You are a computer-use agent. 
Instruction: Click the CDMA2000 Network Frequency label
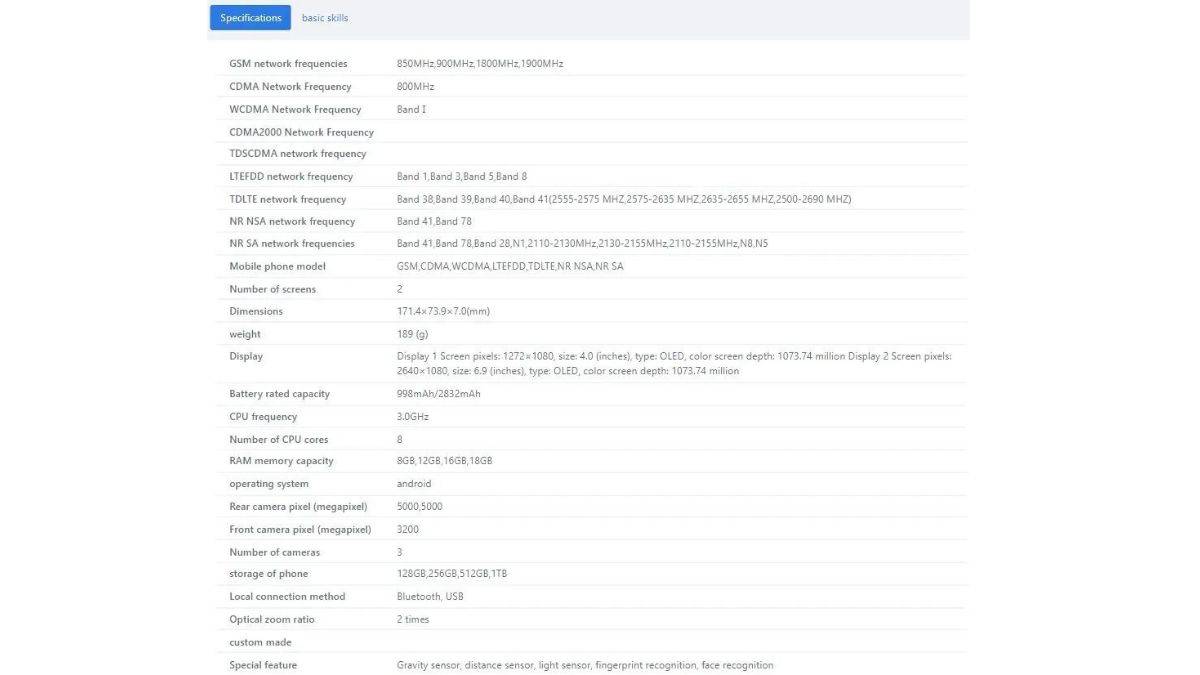(x=301, y=132)
